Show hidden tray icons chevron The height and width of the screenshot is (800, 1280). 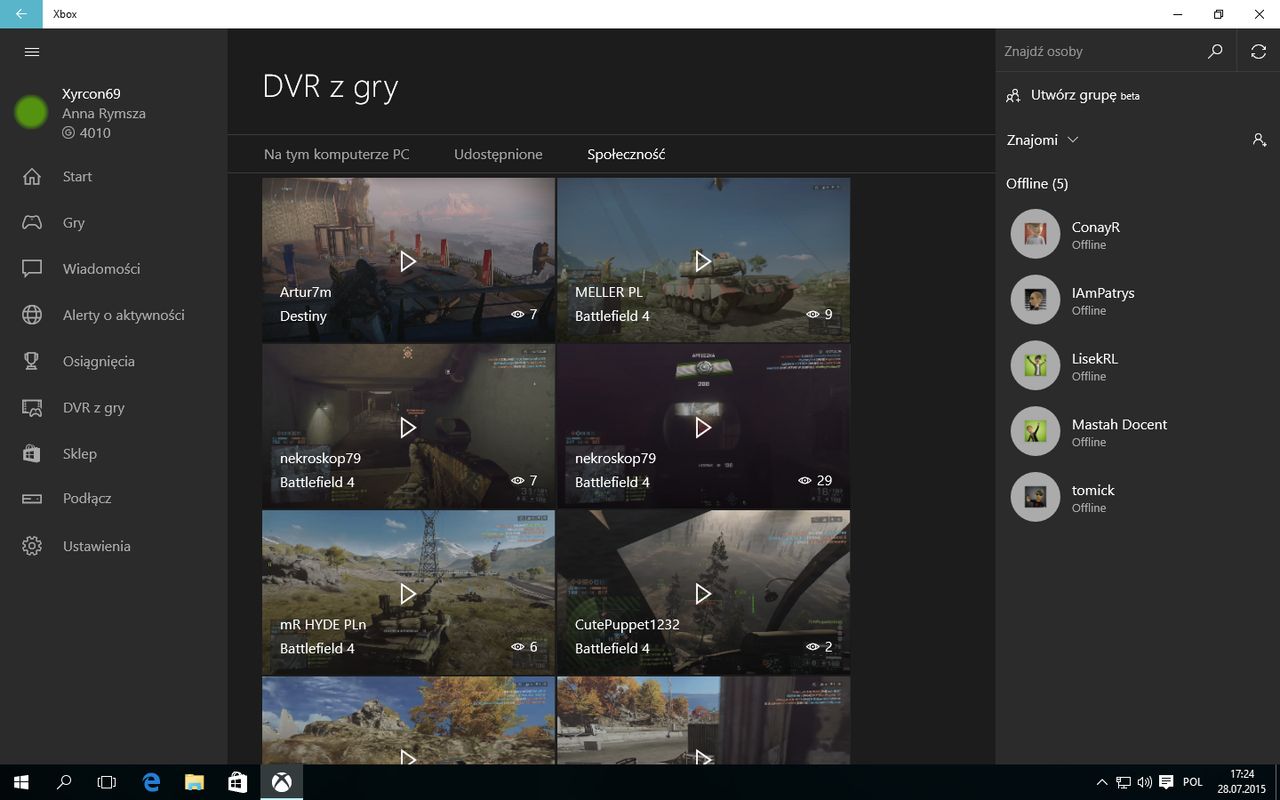[x=1102, y=782]
